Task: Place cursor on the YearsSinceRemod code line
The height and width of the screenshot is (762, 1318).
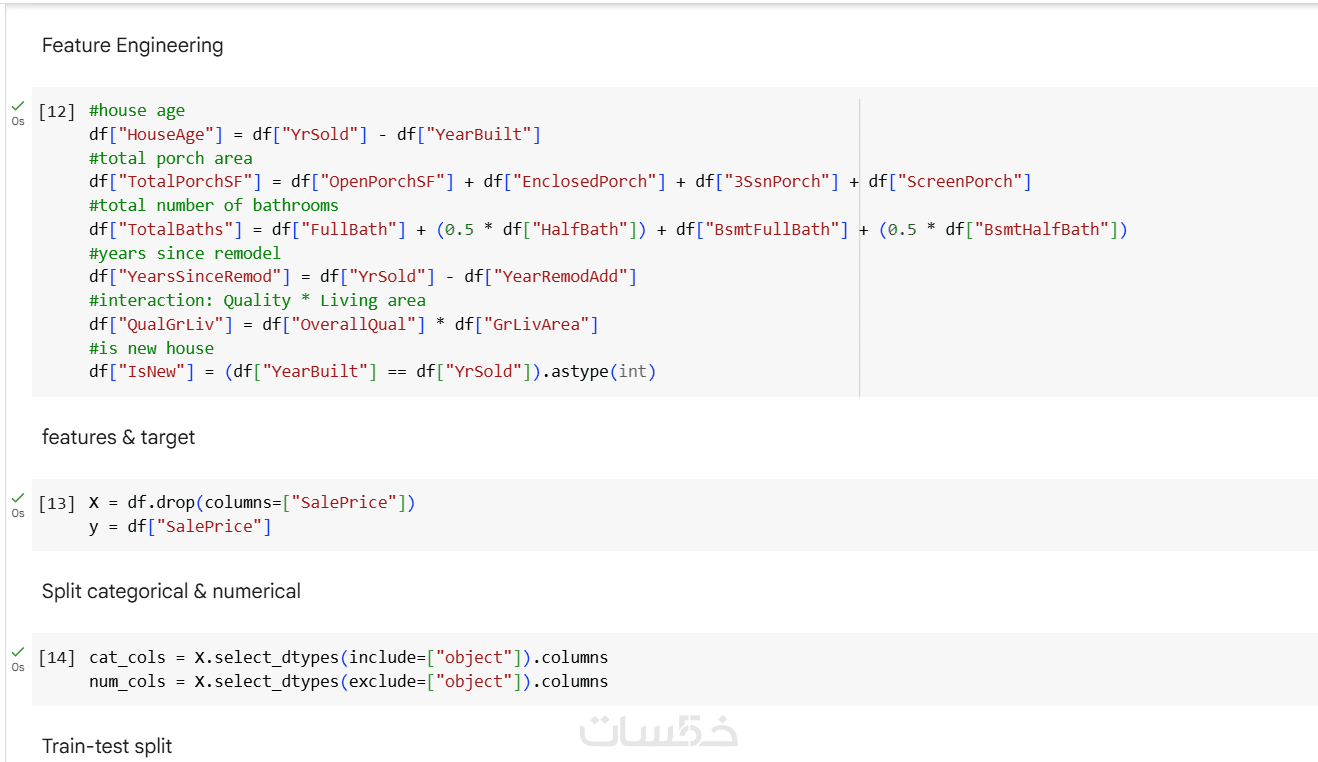Action: click(x=363, y=277)
